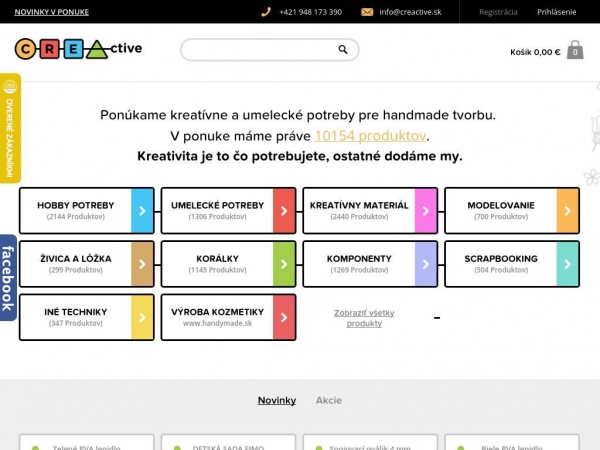Click the info@creactive.sk email address

pos(410,12)
